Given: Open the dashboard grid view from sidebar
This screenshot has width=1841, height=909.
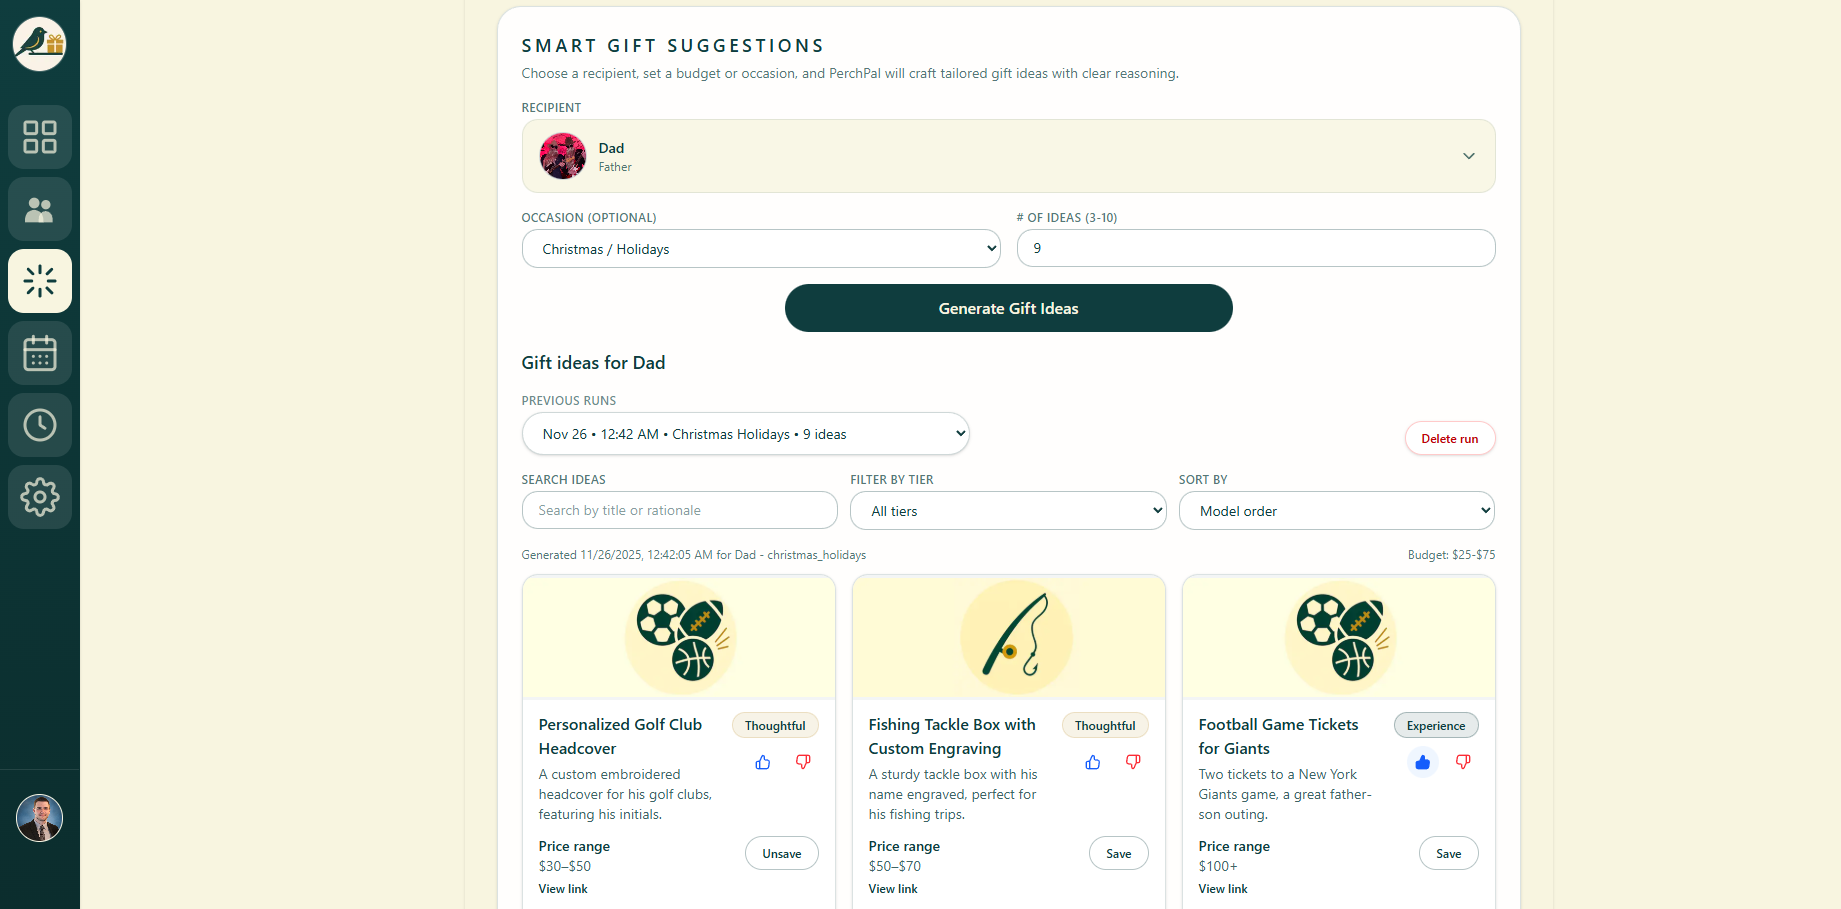Looking at the screenshot, I should [40, 137].
